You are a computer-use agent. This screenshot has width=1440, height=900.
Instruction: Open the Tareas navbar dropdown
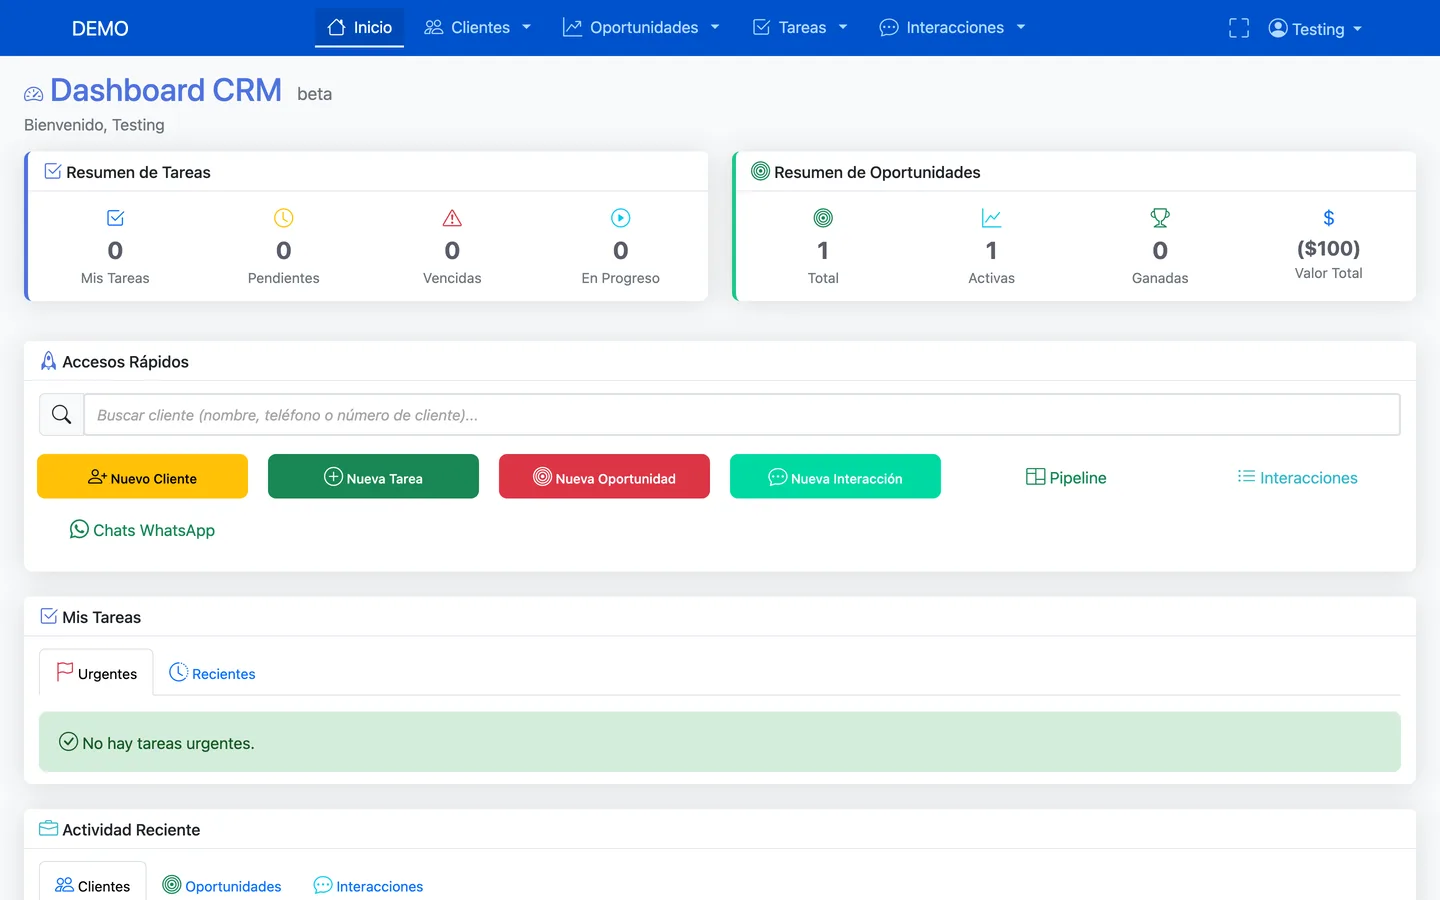(800, 28)
